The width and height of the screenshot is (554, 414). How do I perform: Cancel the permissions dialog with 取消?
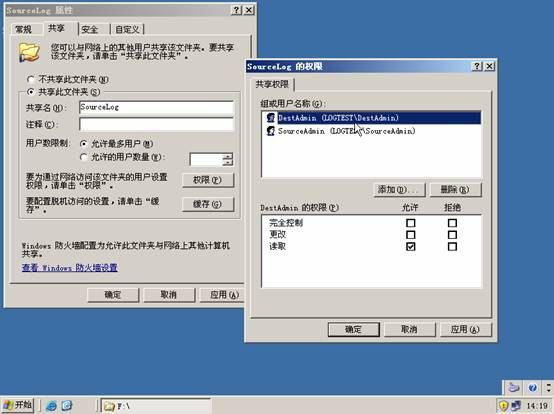(x=409, y=329)
